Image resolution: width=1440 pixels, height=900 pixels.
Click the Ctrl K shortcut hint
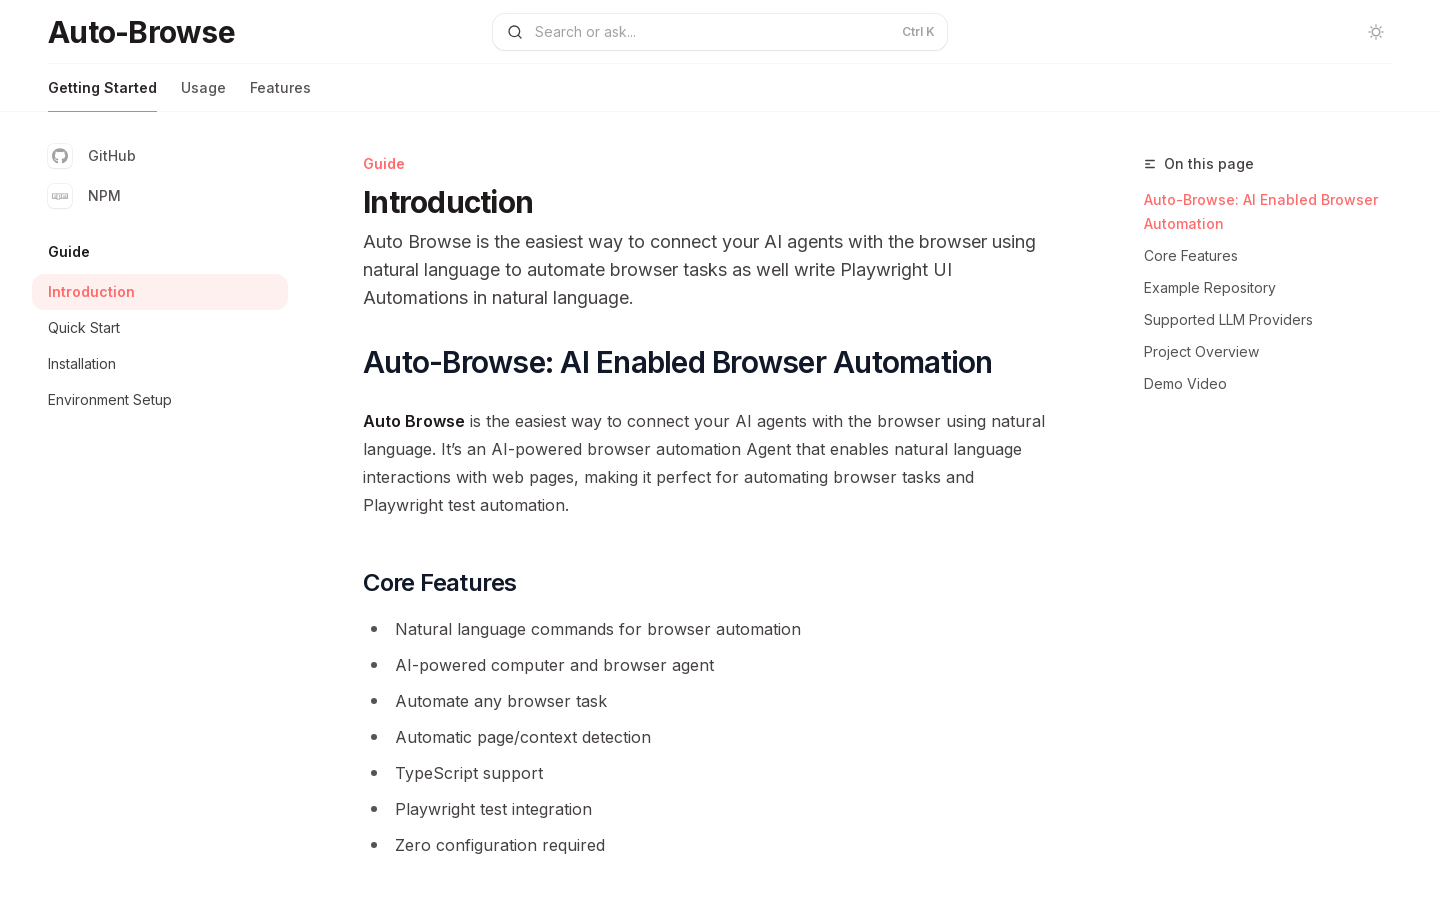click(918, 32)
